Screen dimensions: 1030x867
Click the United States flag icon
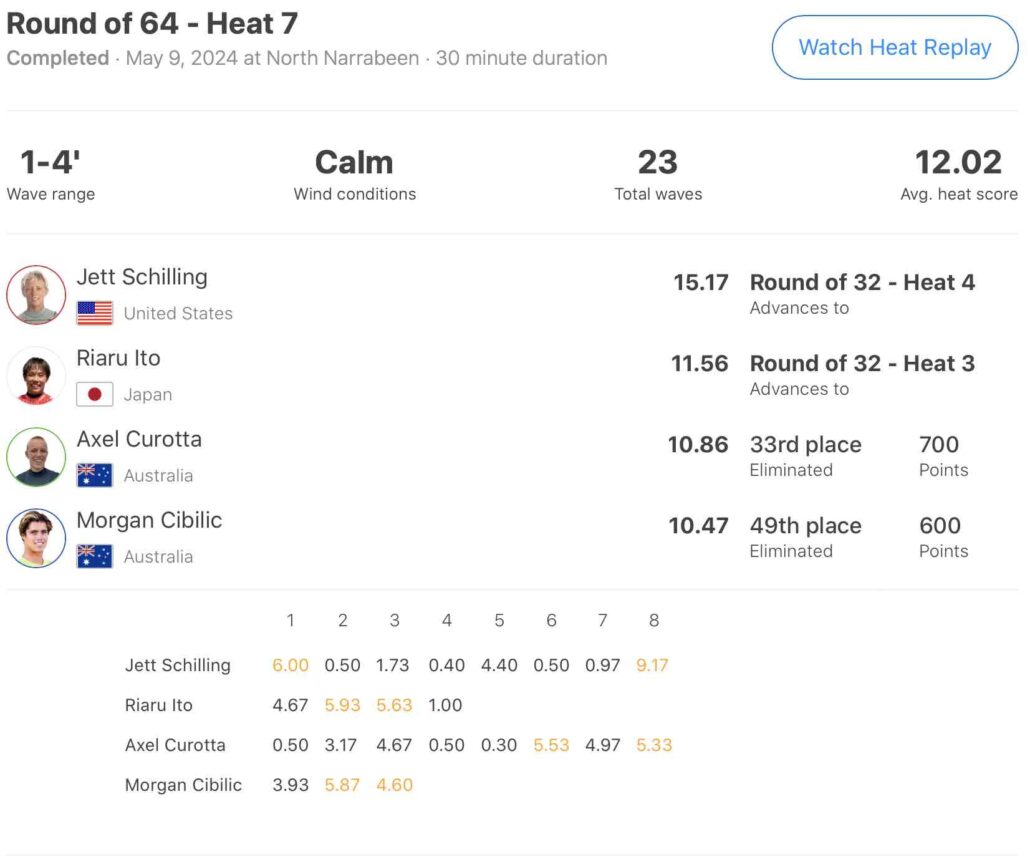tap(95, 314)
